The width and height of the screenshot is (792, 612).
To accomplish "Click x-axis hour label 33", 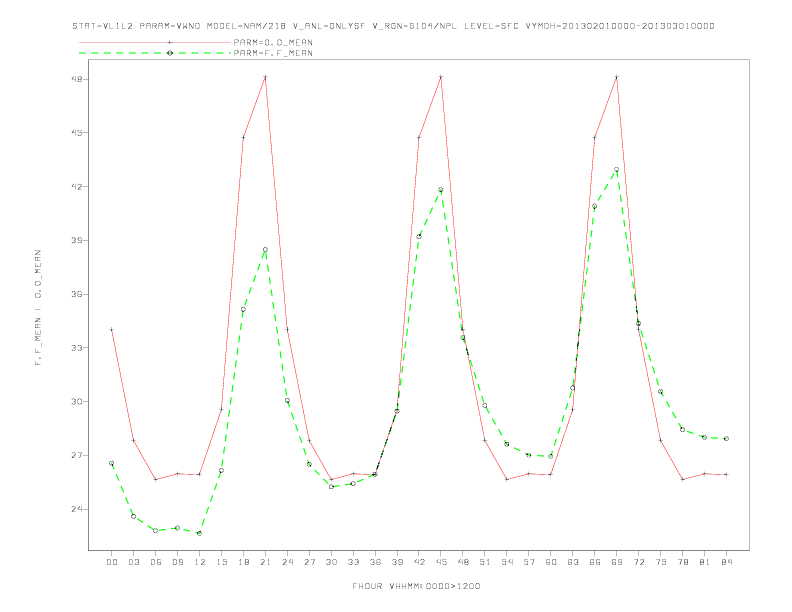I will pyautogui.click(x=353, y=562).
